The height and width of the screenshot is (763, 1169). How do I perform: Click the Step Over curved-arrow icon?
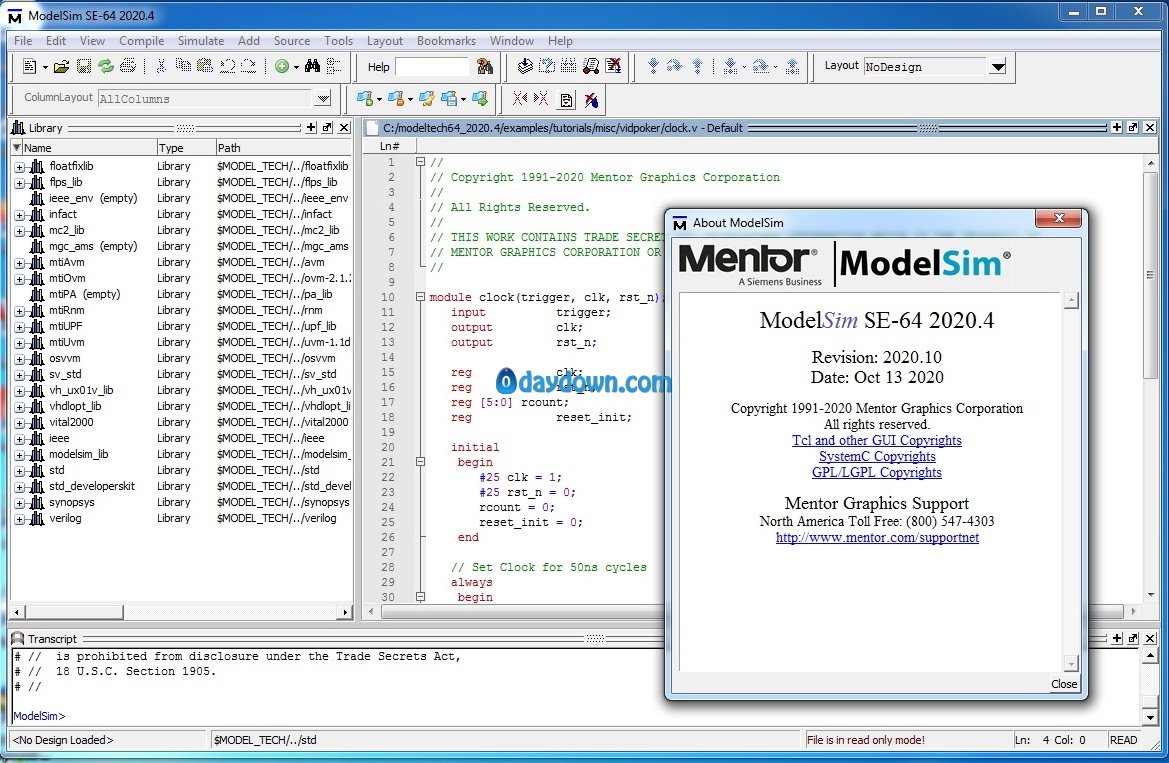click(675, 66)
